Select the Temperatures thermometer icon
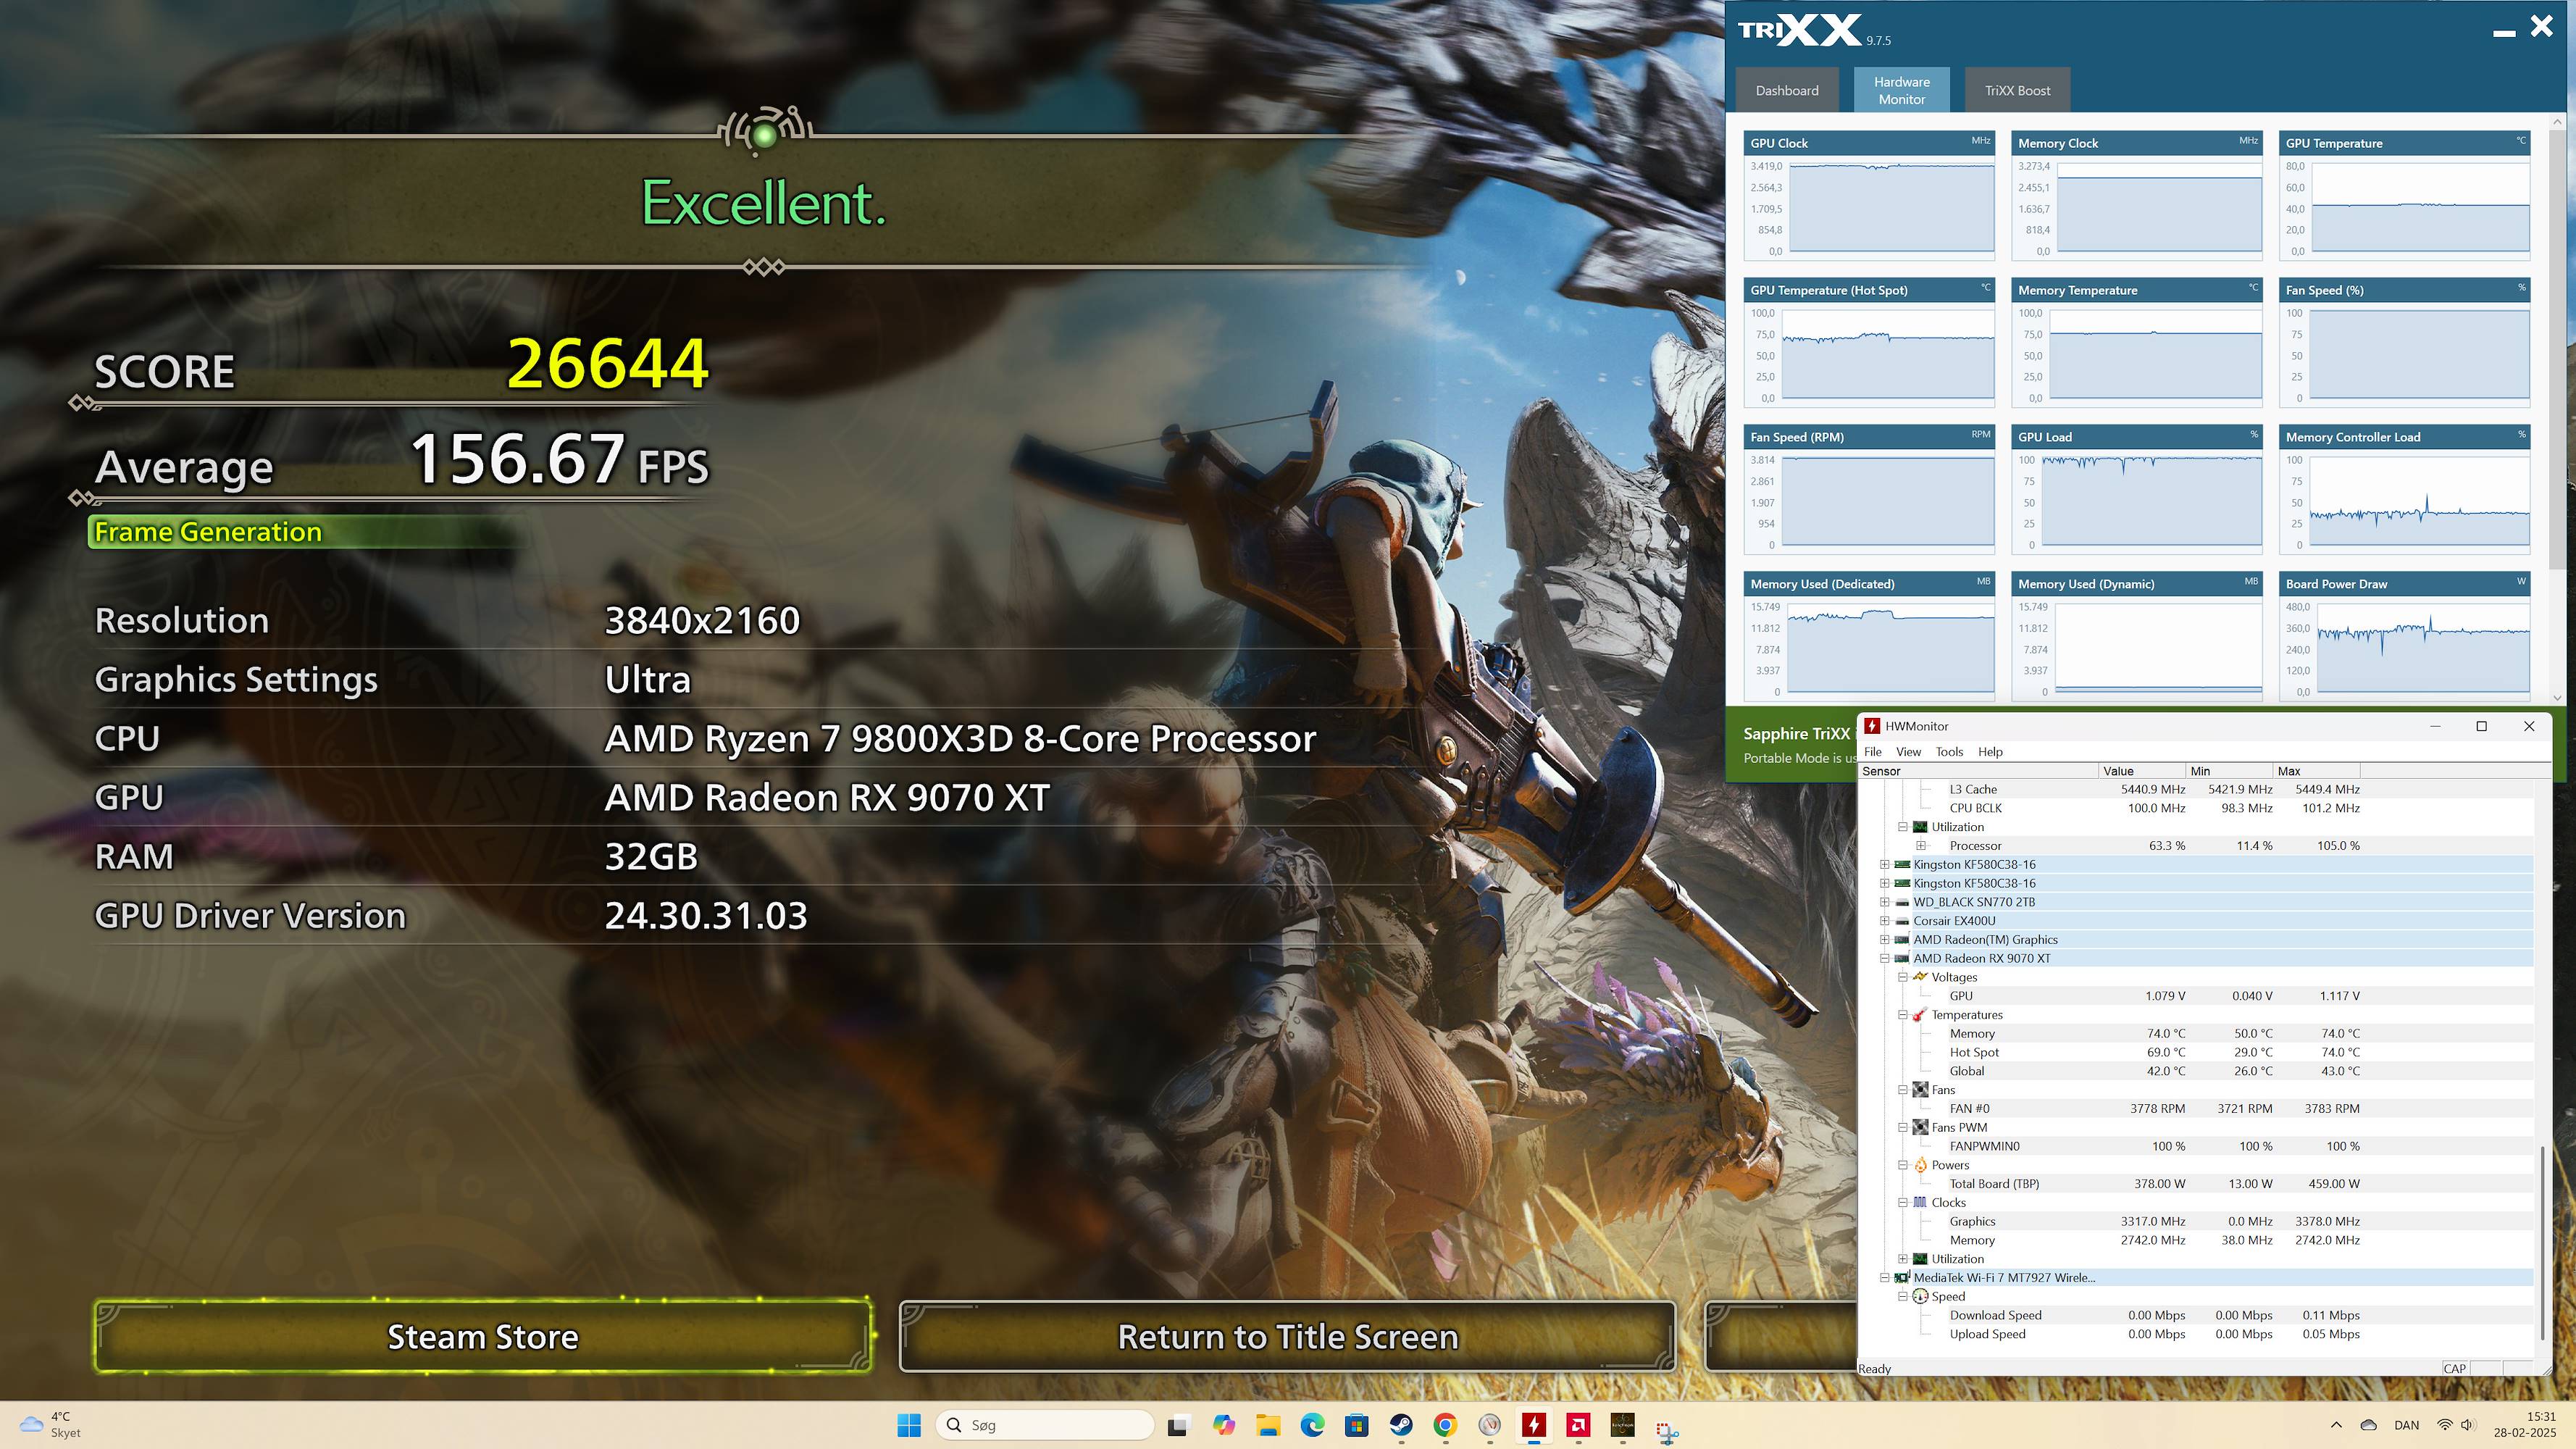This screenshot has width=2576, height=1449. pyautogui.click(x=1920, y=1014)
